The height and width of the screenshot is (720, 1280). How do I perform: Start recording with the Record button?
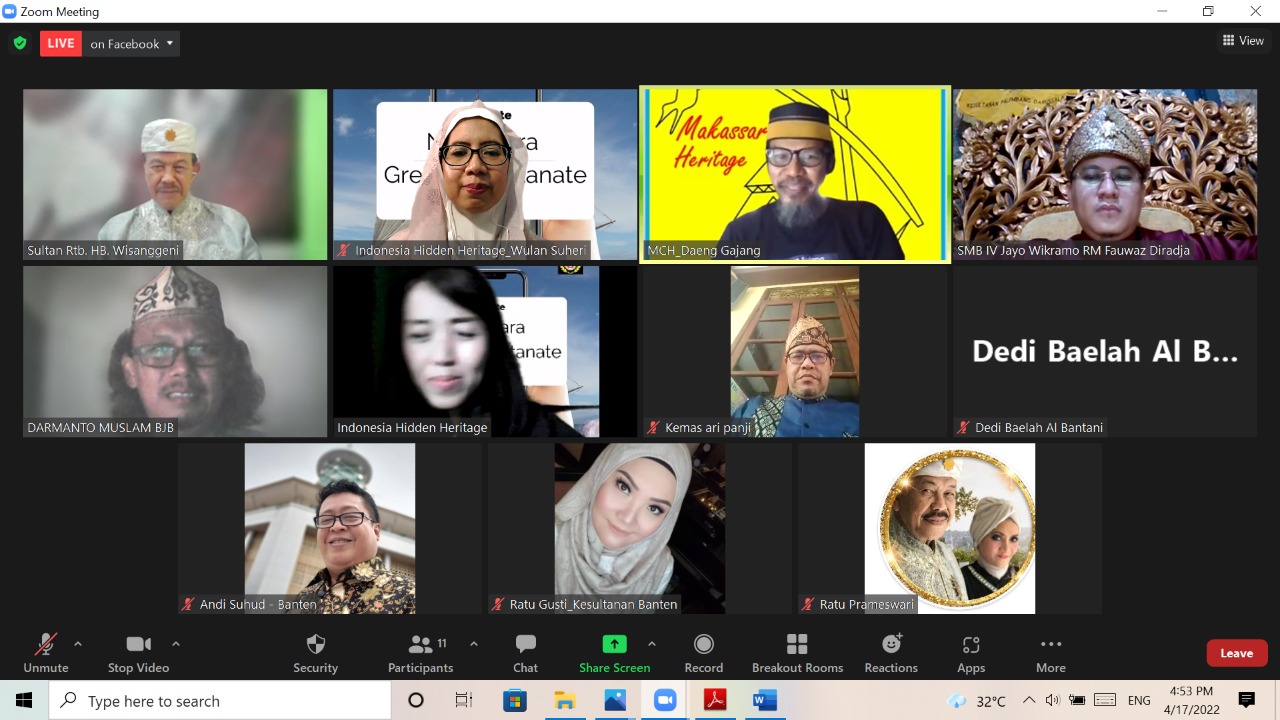click(x=704, y=653)
